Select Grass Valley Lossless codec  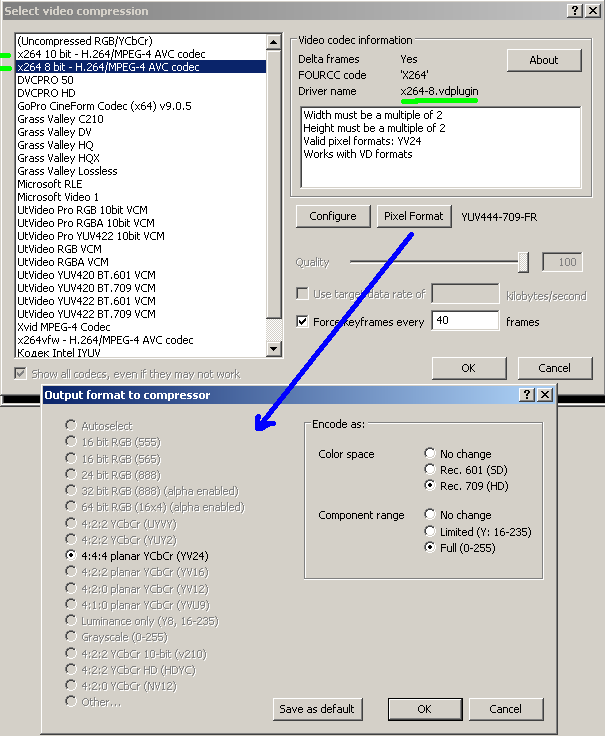coord(141,171)
